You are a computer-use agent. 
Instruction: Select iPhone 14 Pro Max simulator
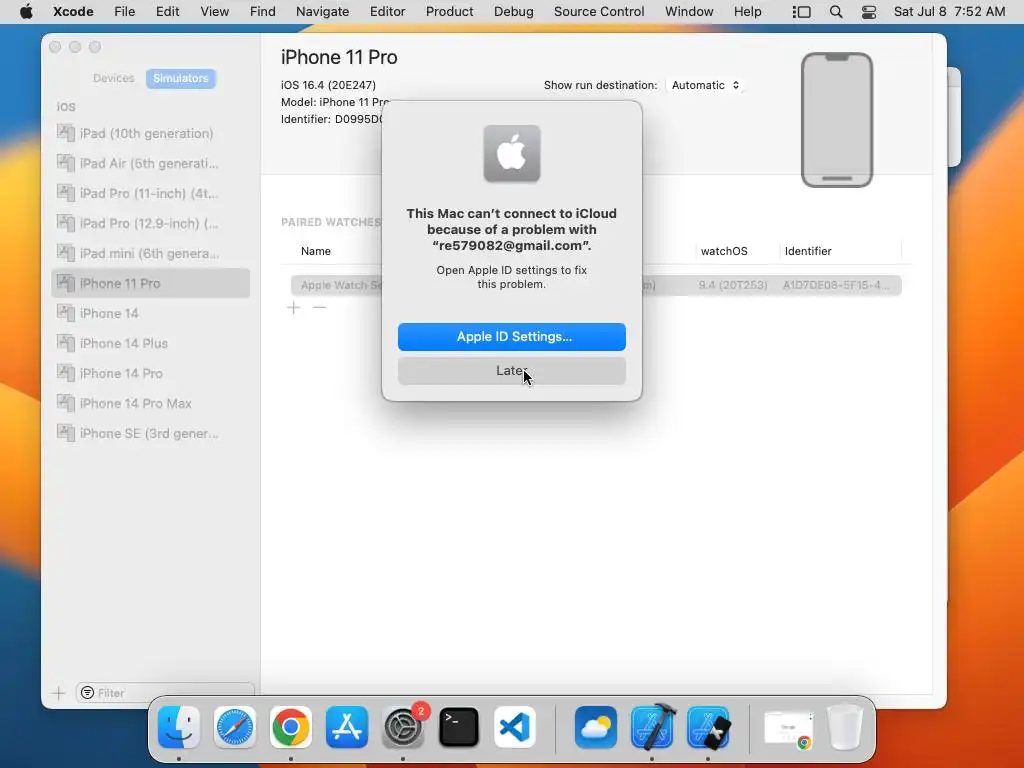[x=150, y=404]
